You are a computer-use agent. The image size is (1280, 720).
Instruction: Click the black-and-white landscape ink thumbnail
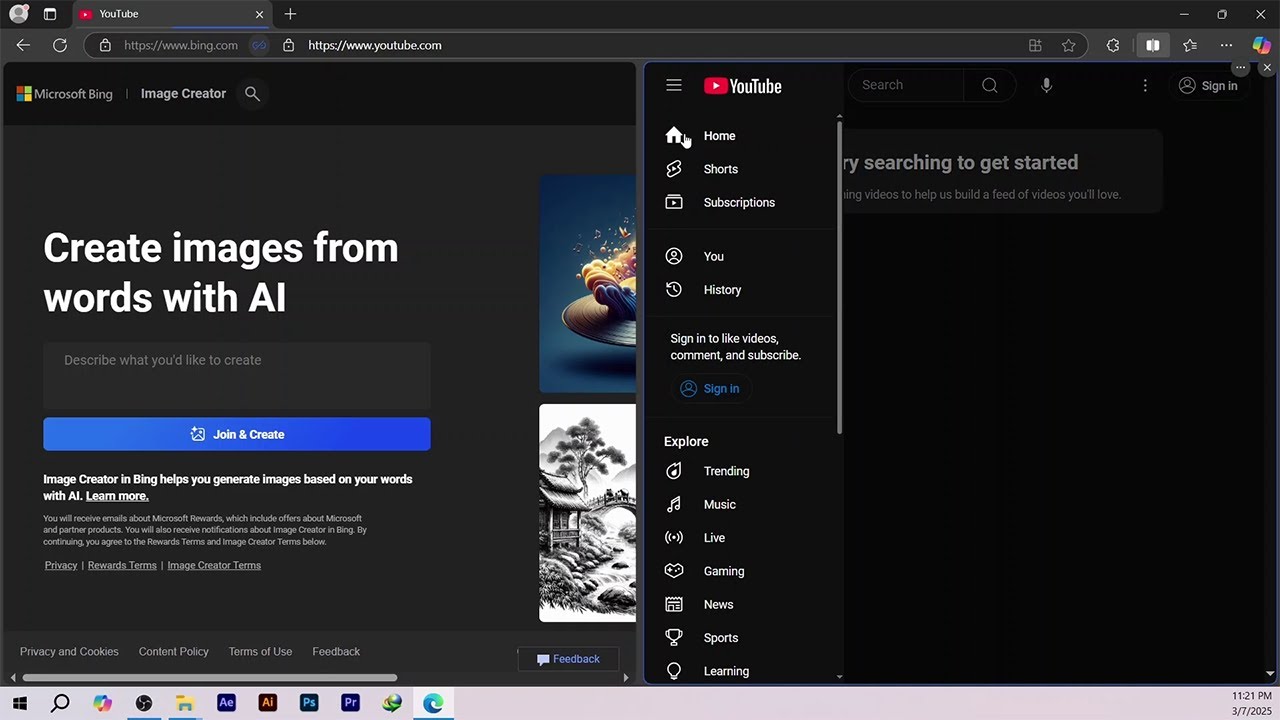pos(587,513)
